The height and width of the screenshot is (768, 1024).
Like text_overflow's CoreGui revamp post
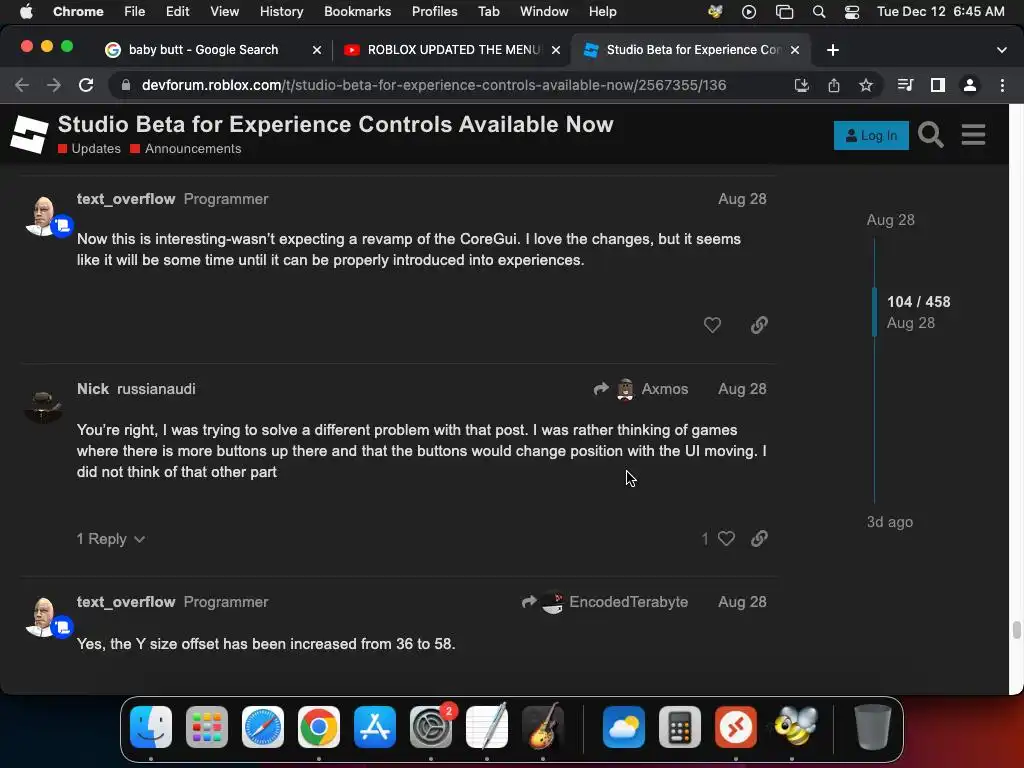click(712, 325)
